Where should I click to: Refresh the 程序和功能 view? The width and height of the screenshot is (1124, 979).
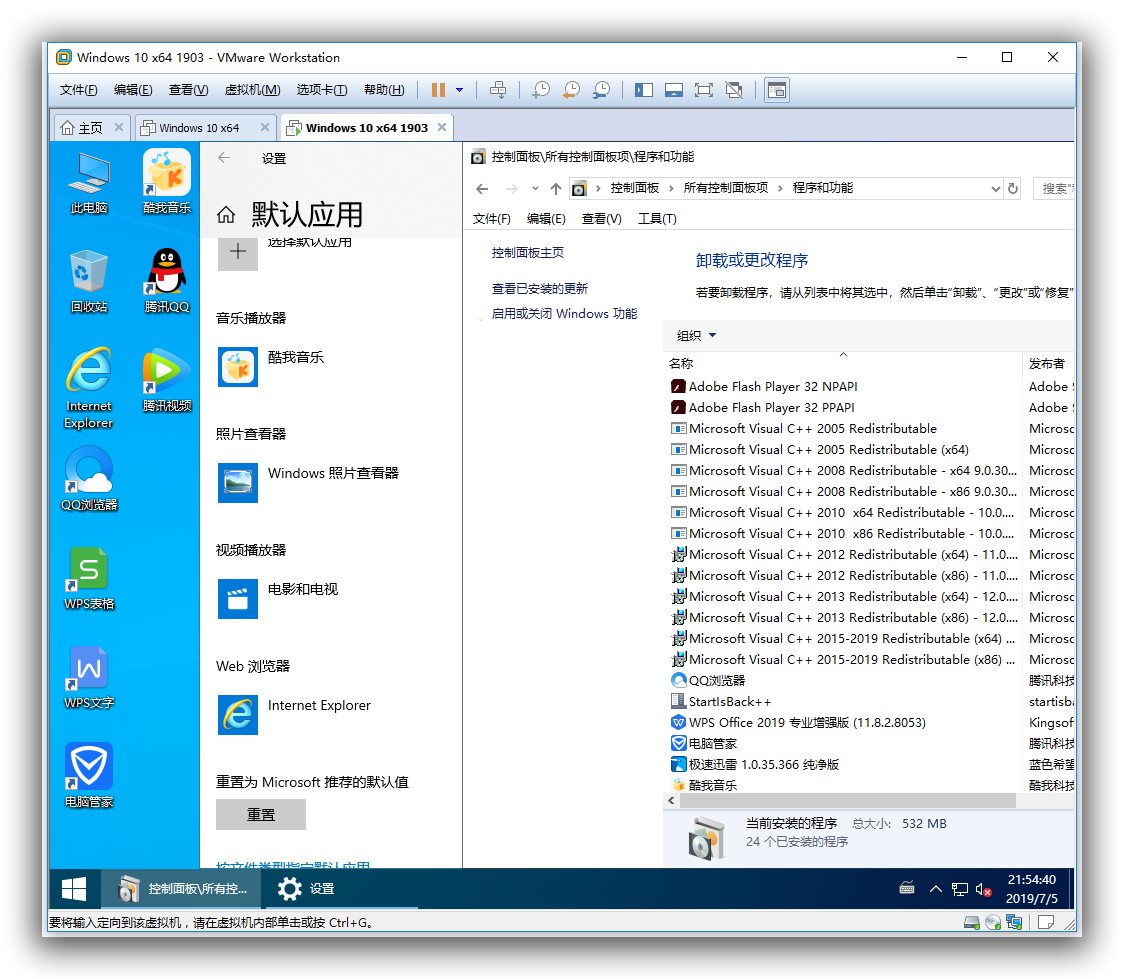(1013, 188)
